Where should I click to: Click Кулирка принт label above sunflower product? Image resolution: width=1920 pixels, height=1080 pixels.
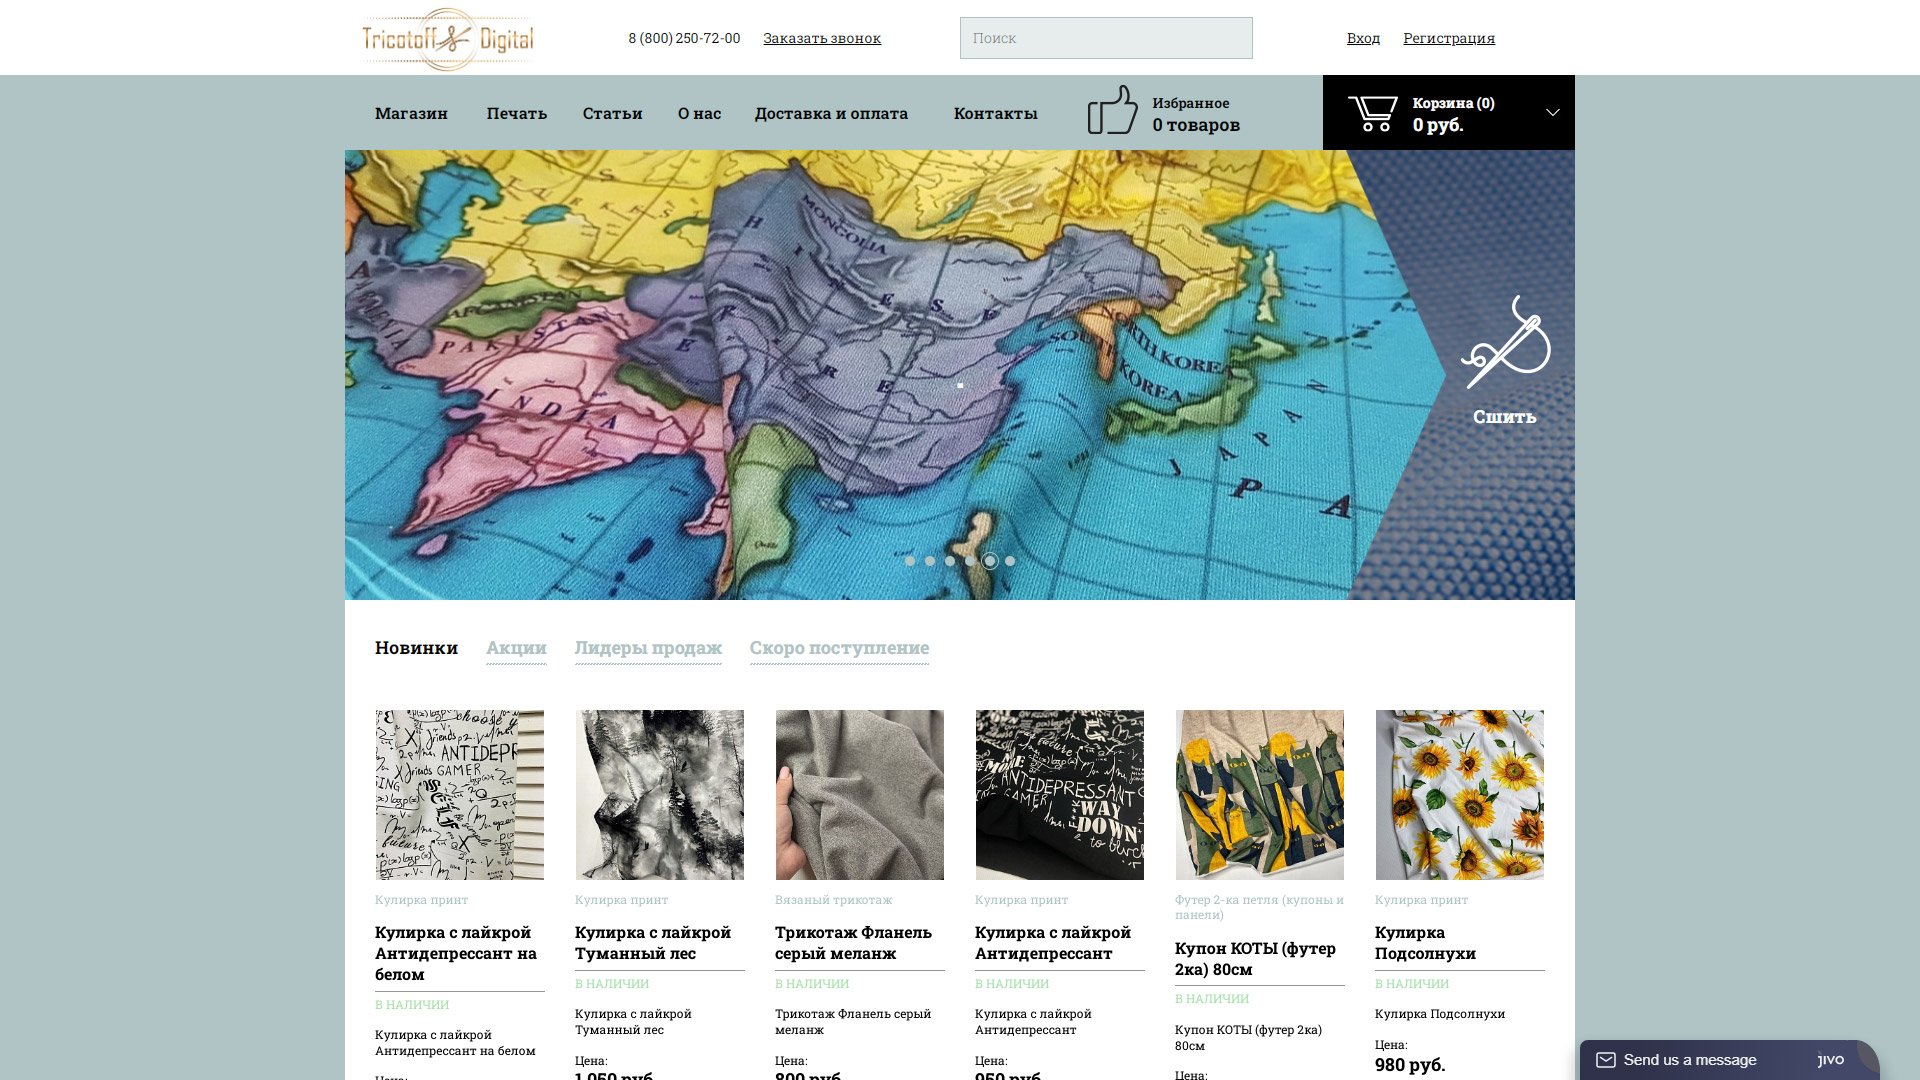coord(1421,900)
